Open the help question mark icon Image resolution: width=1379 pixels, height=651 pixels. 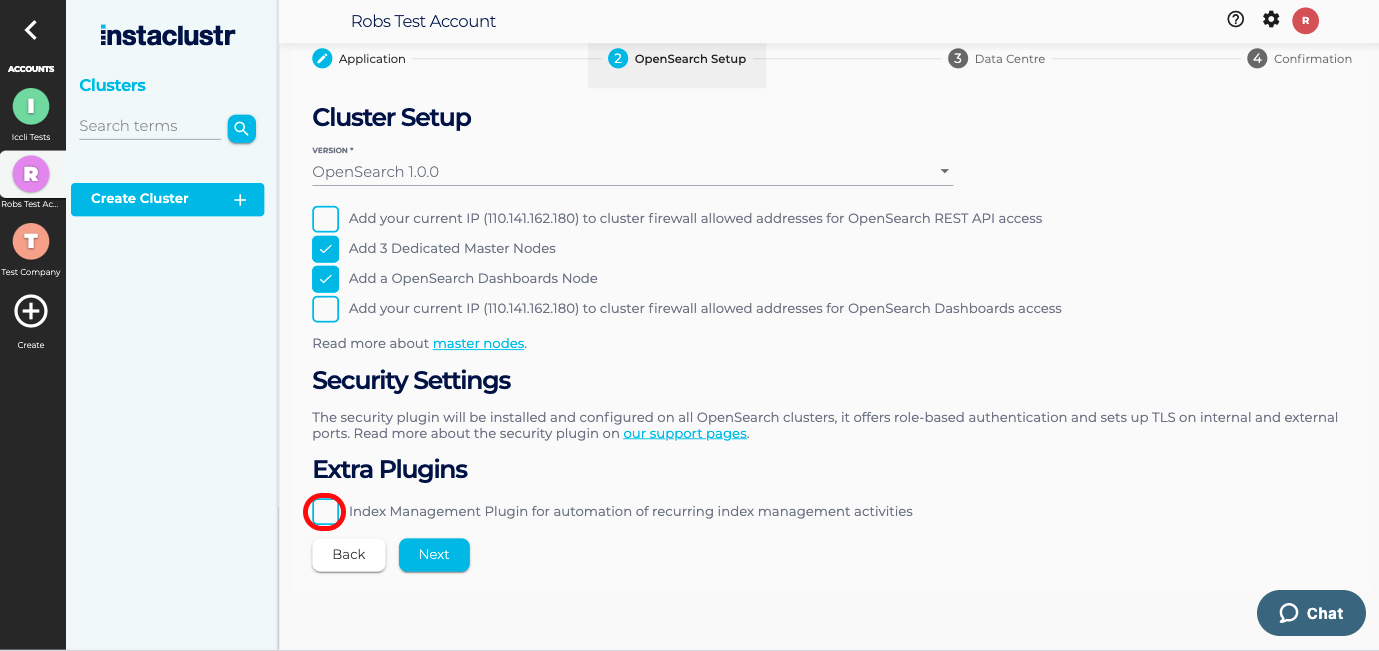point(1235,19)
